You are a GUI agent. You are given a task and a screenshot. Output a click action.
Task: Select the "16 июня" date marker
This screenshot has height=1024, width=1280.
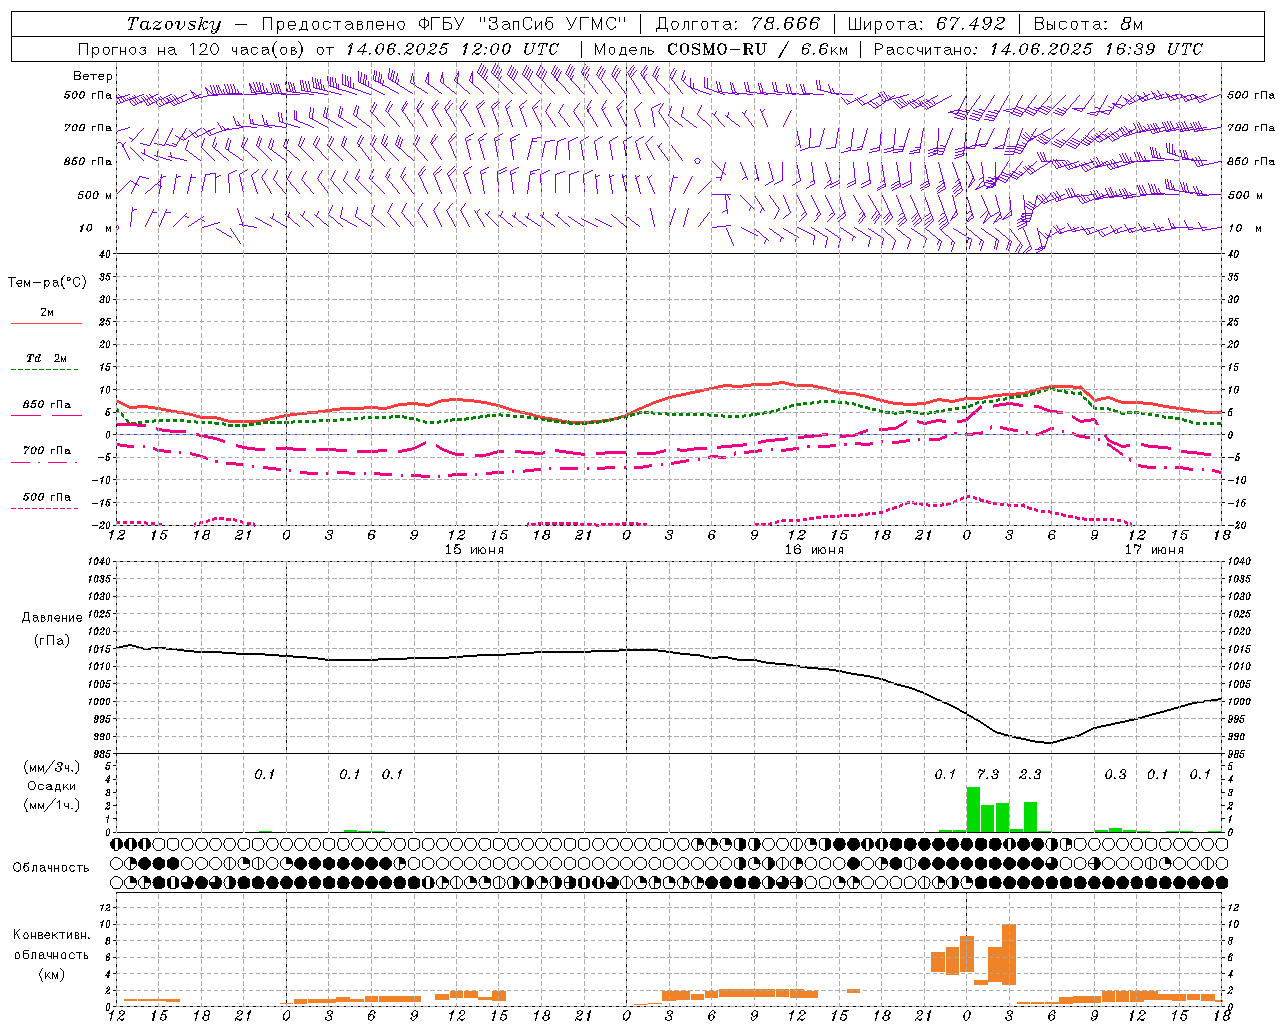click(814, 550)
